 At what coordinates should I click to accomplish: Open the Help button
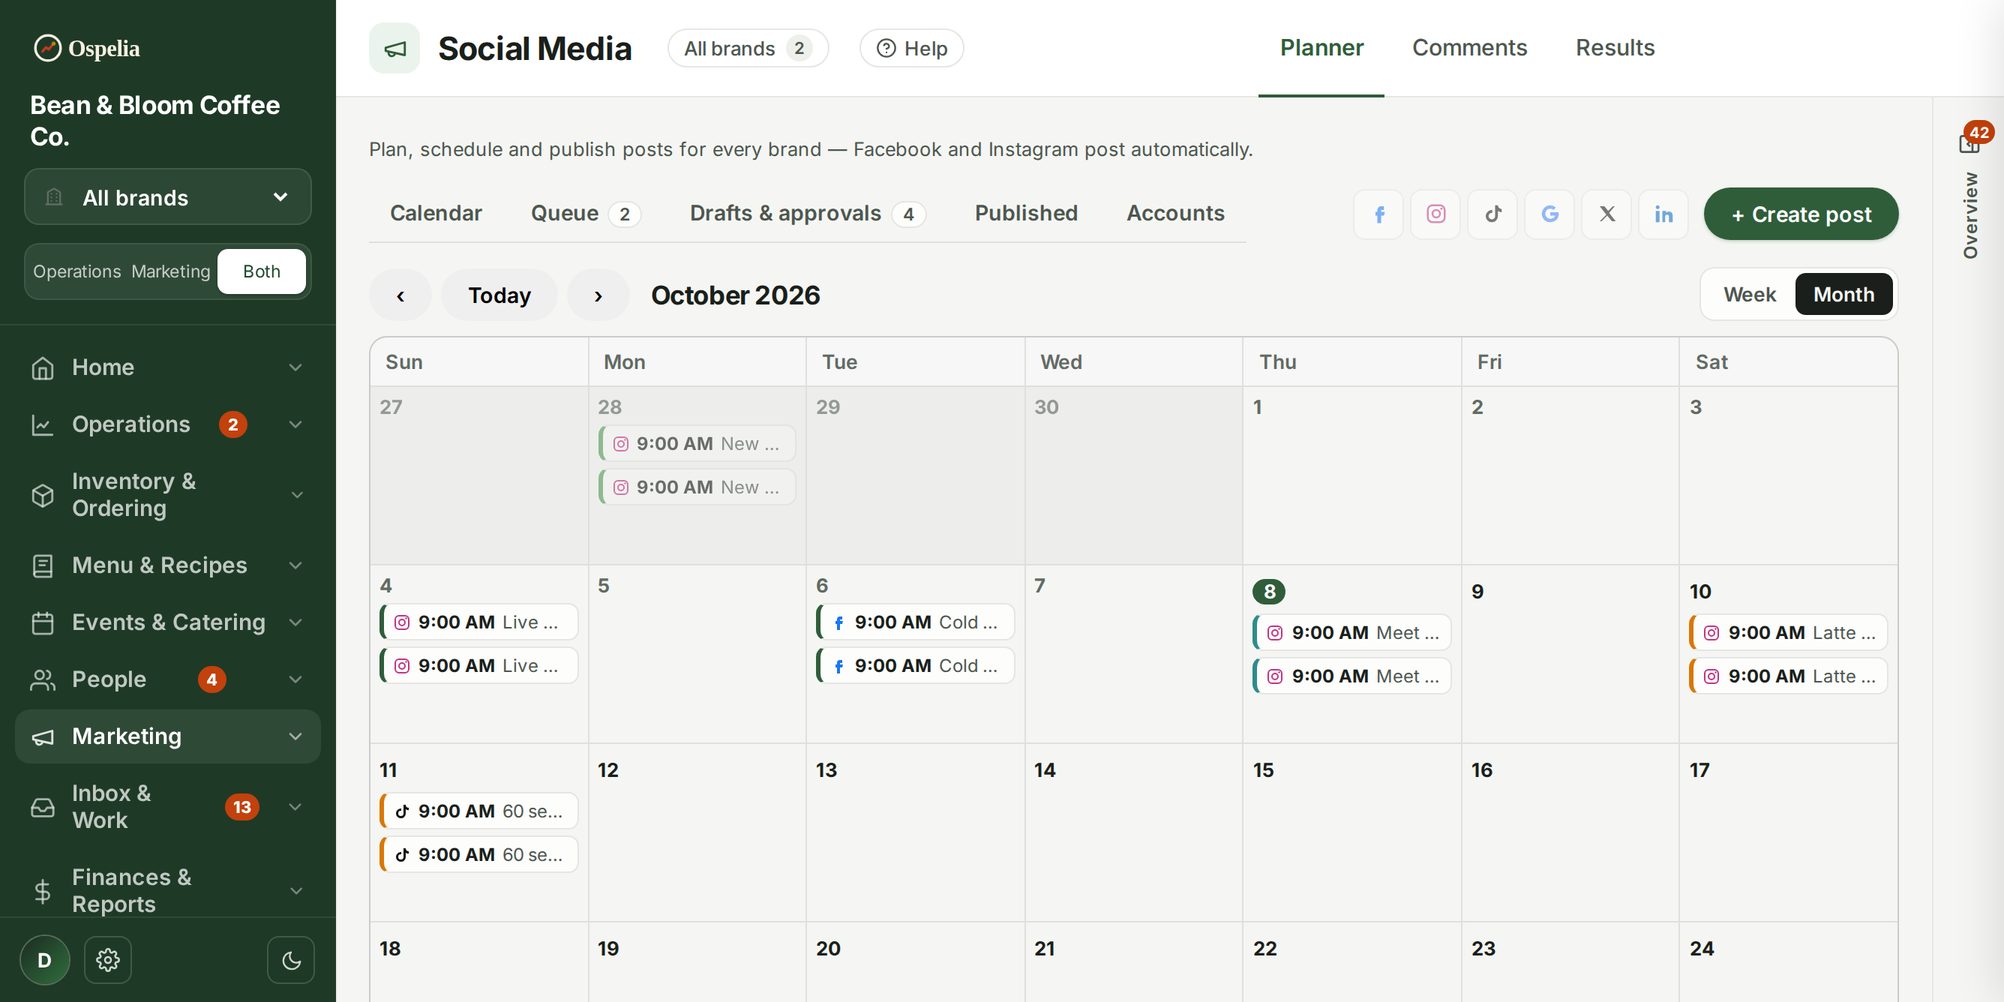click(x=912, y=48)
